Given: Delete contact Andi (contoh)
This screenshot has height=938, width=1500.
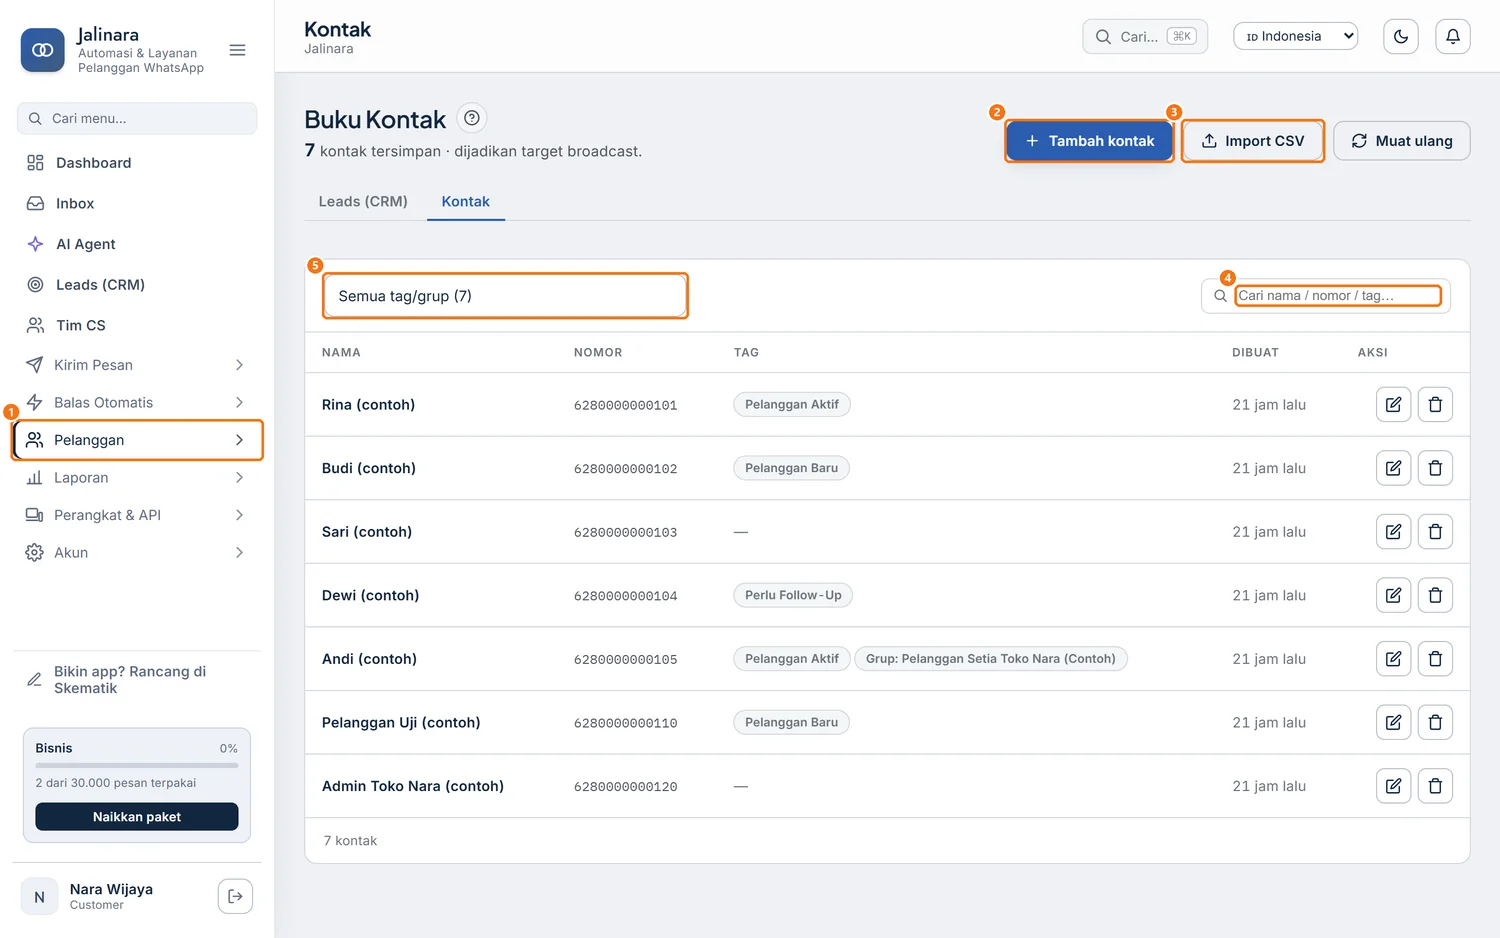Looking at the screenshot, I should coord(1435,659).
